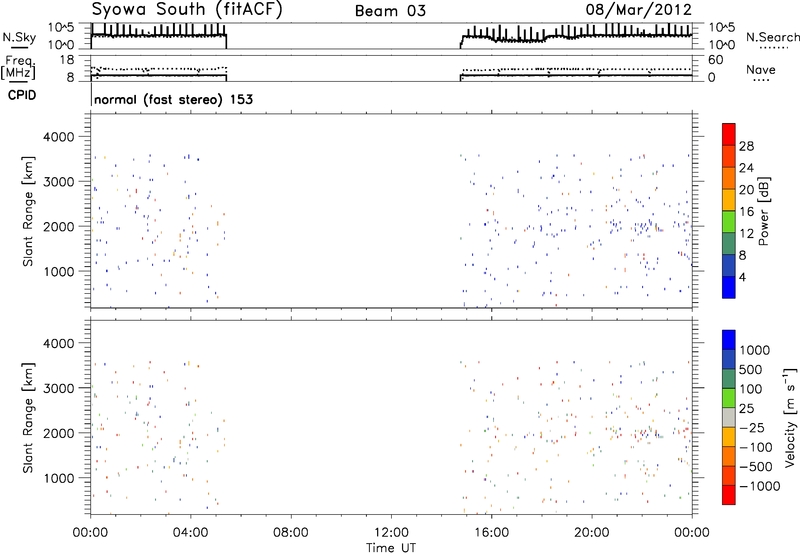Select the 'Beam 03' header label
This screenshot has width=800, height=554.
click(x=390, y=11)
